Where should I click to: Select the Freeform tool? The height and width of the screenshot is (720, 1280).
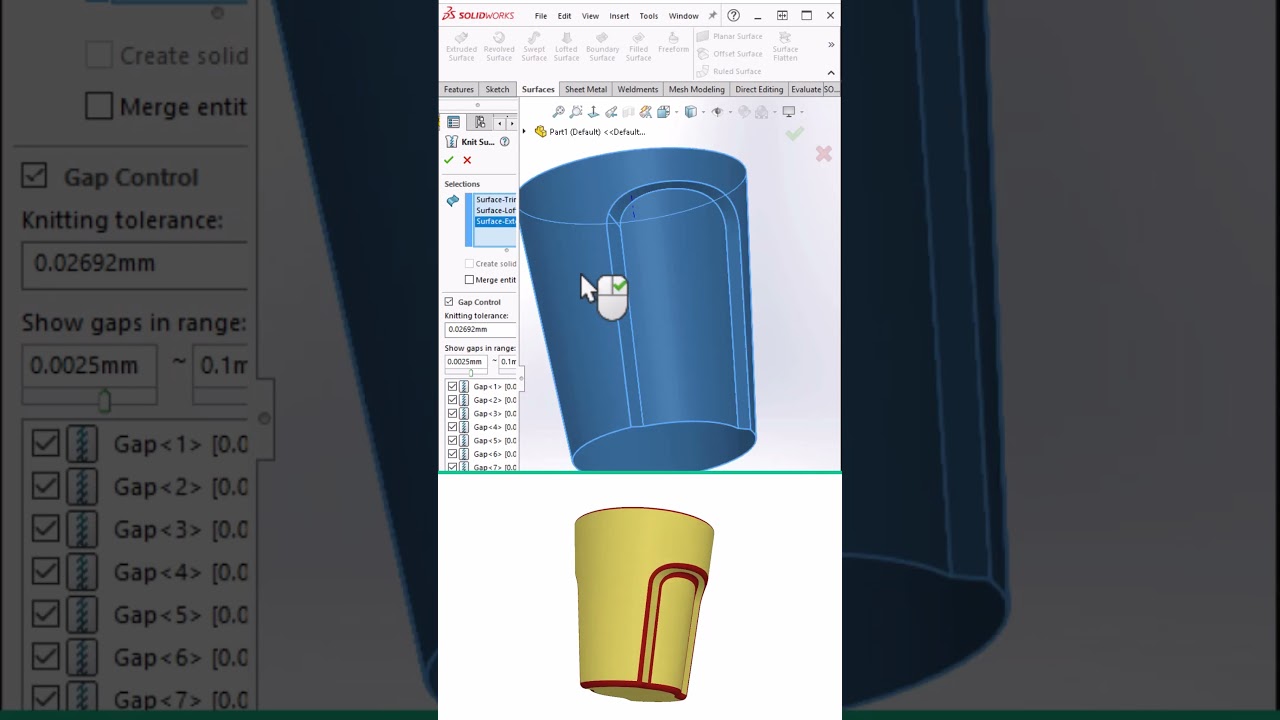(x=673, y=42)
